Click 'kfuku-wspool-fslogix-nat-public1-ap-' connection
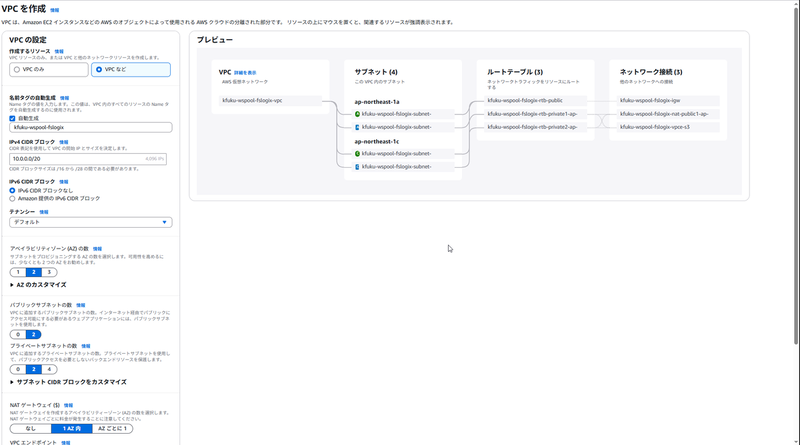Image resolution: width=800 pixels, height=445 pixels. [668, 114]
